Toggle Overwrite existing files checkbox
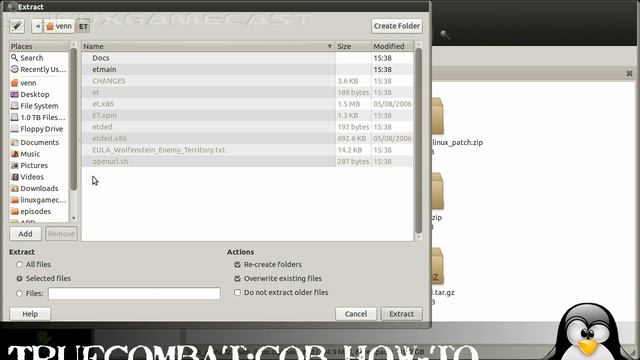640x360 pixels. [238, 278]
